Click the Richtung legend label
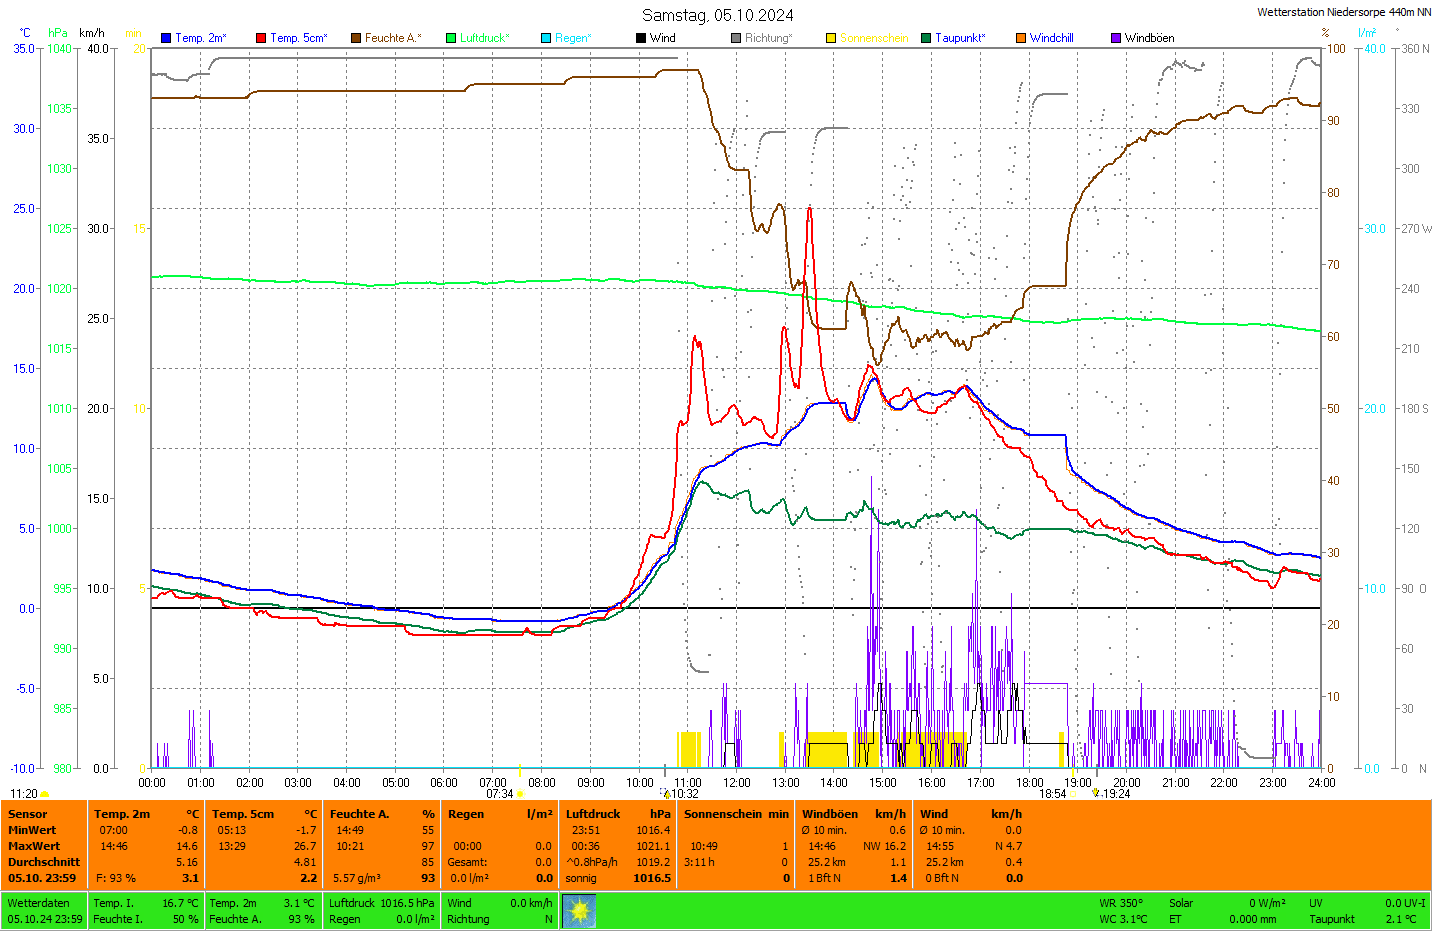Image resolution: width=1432 pixels, height=931 pixels. pos(768,38)
